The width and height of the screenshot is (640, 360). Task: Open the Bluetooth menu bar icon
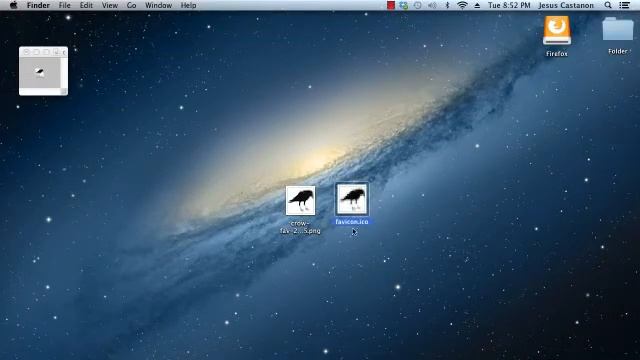click(447, 5)
